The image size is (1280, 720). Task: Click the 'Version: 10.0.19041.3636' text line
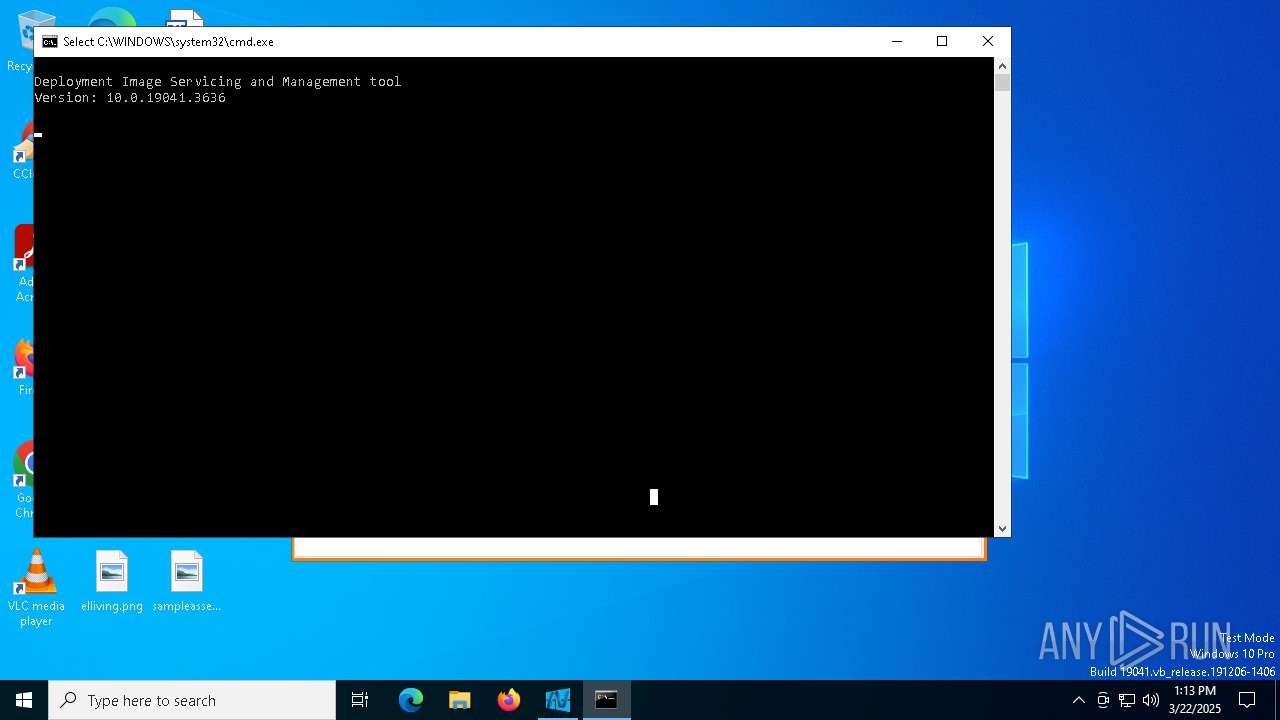(x=130, y=98)
